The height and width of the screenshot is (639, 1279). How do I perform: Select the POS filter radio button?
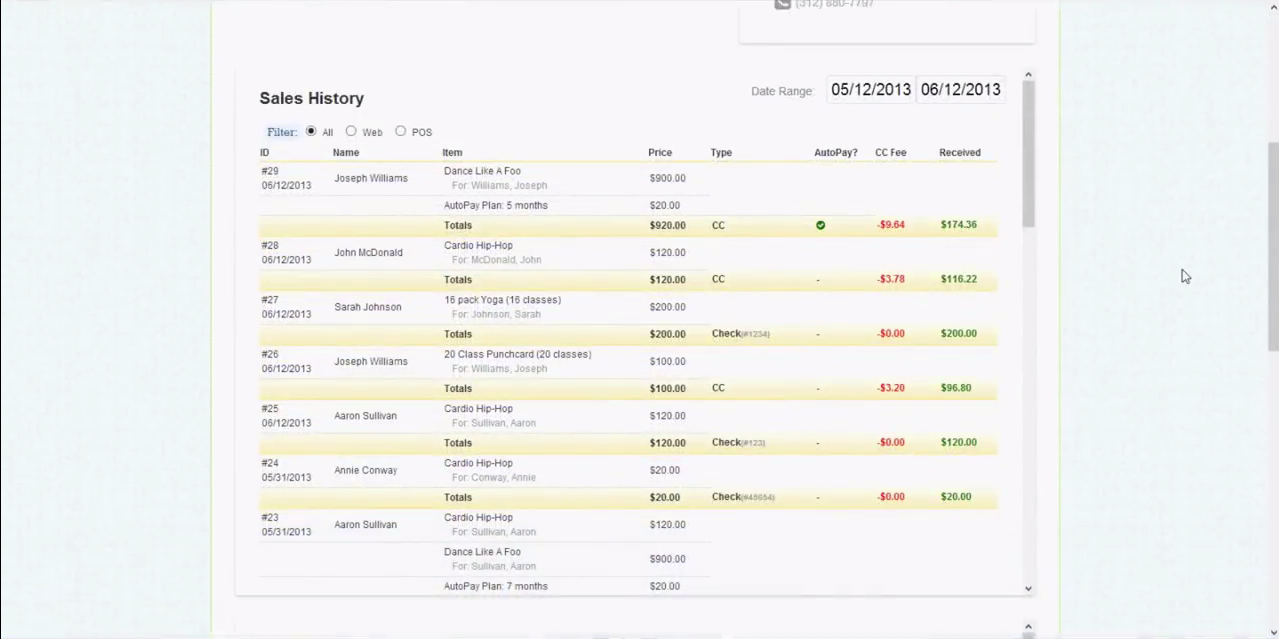400,131
